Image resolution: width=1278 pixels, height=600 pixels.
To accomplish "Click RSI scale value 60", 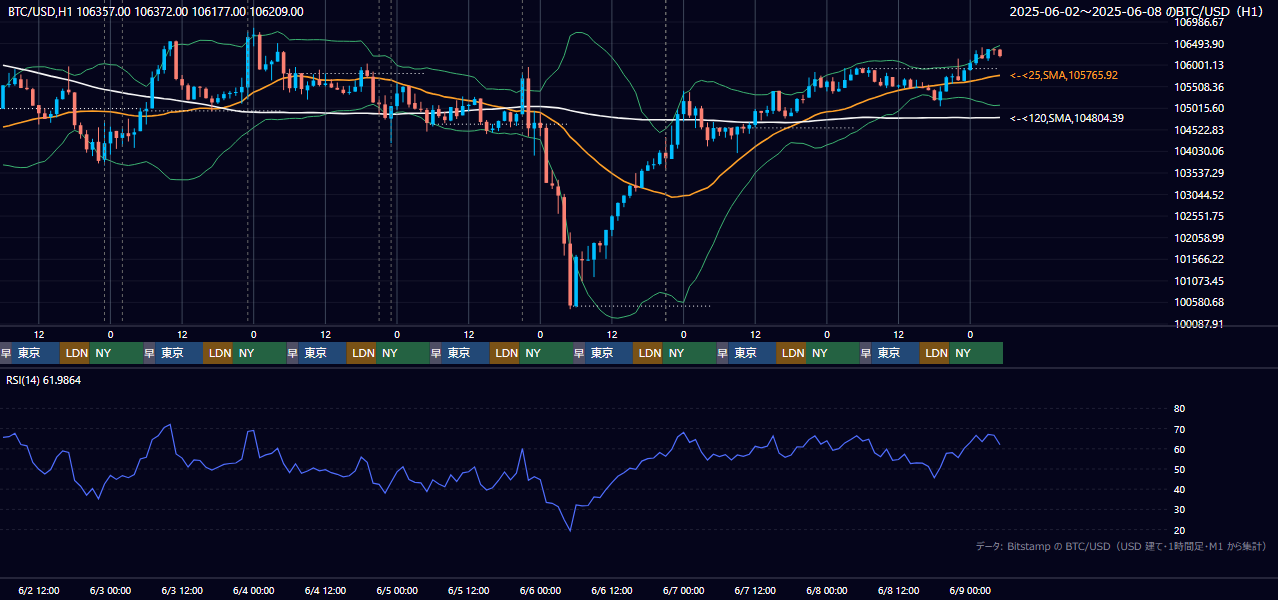I will [x=1179, y=449].
